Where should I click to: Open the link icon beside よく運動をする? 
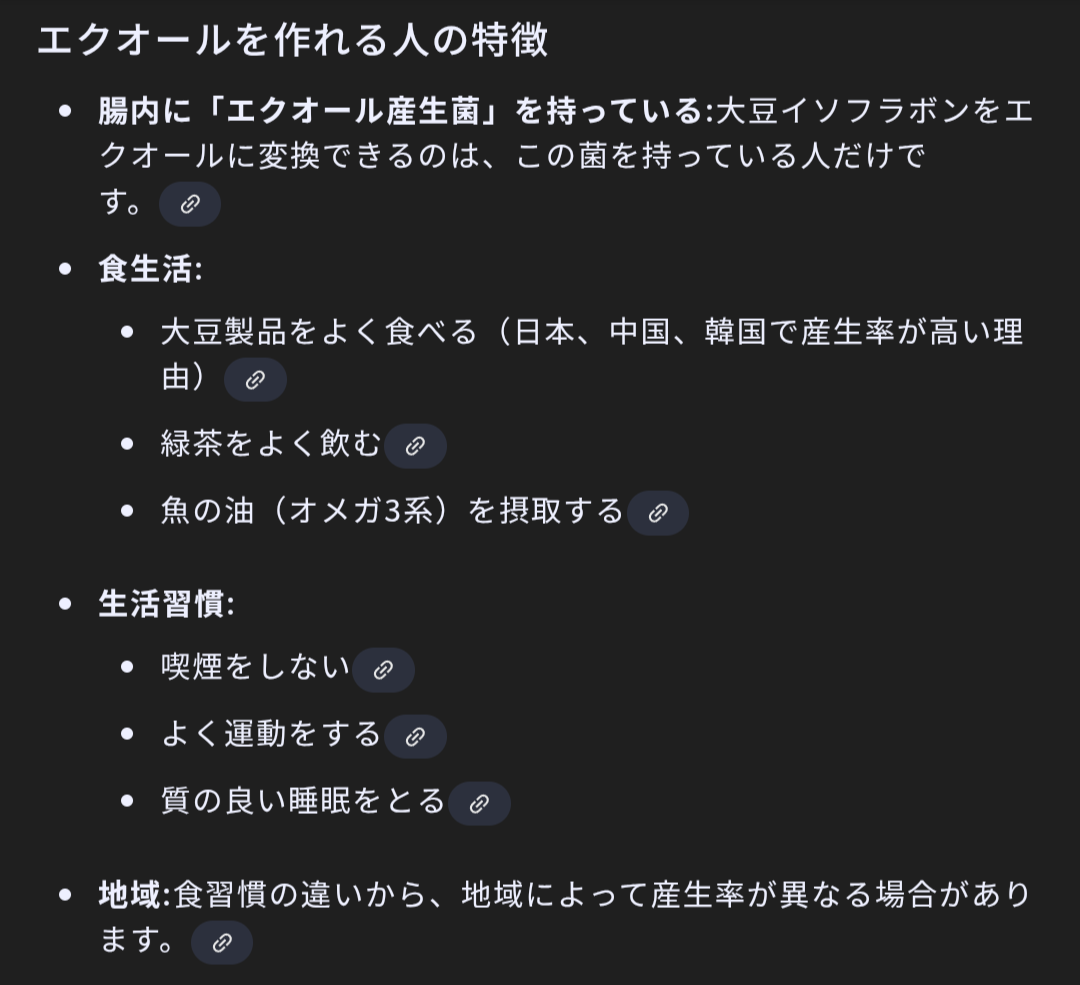(415, 737)
